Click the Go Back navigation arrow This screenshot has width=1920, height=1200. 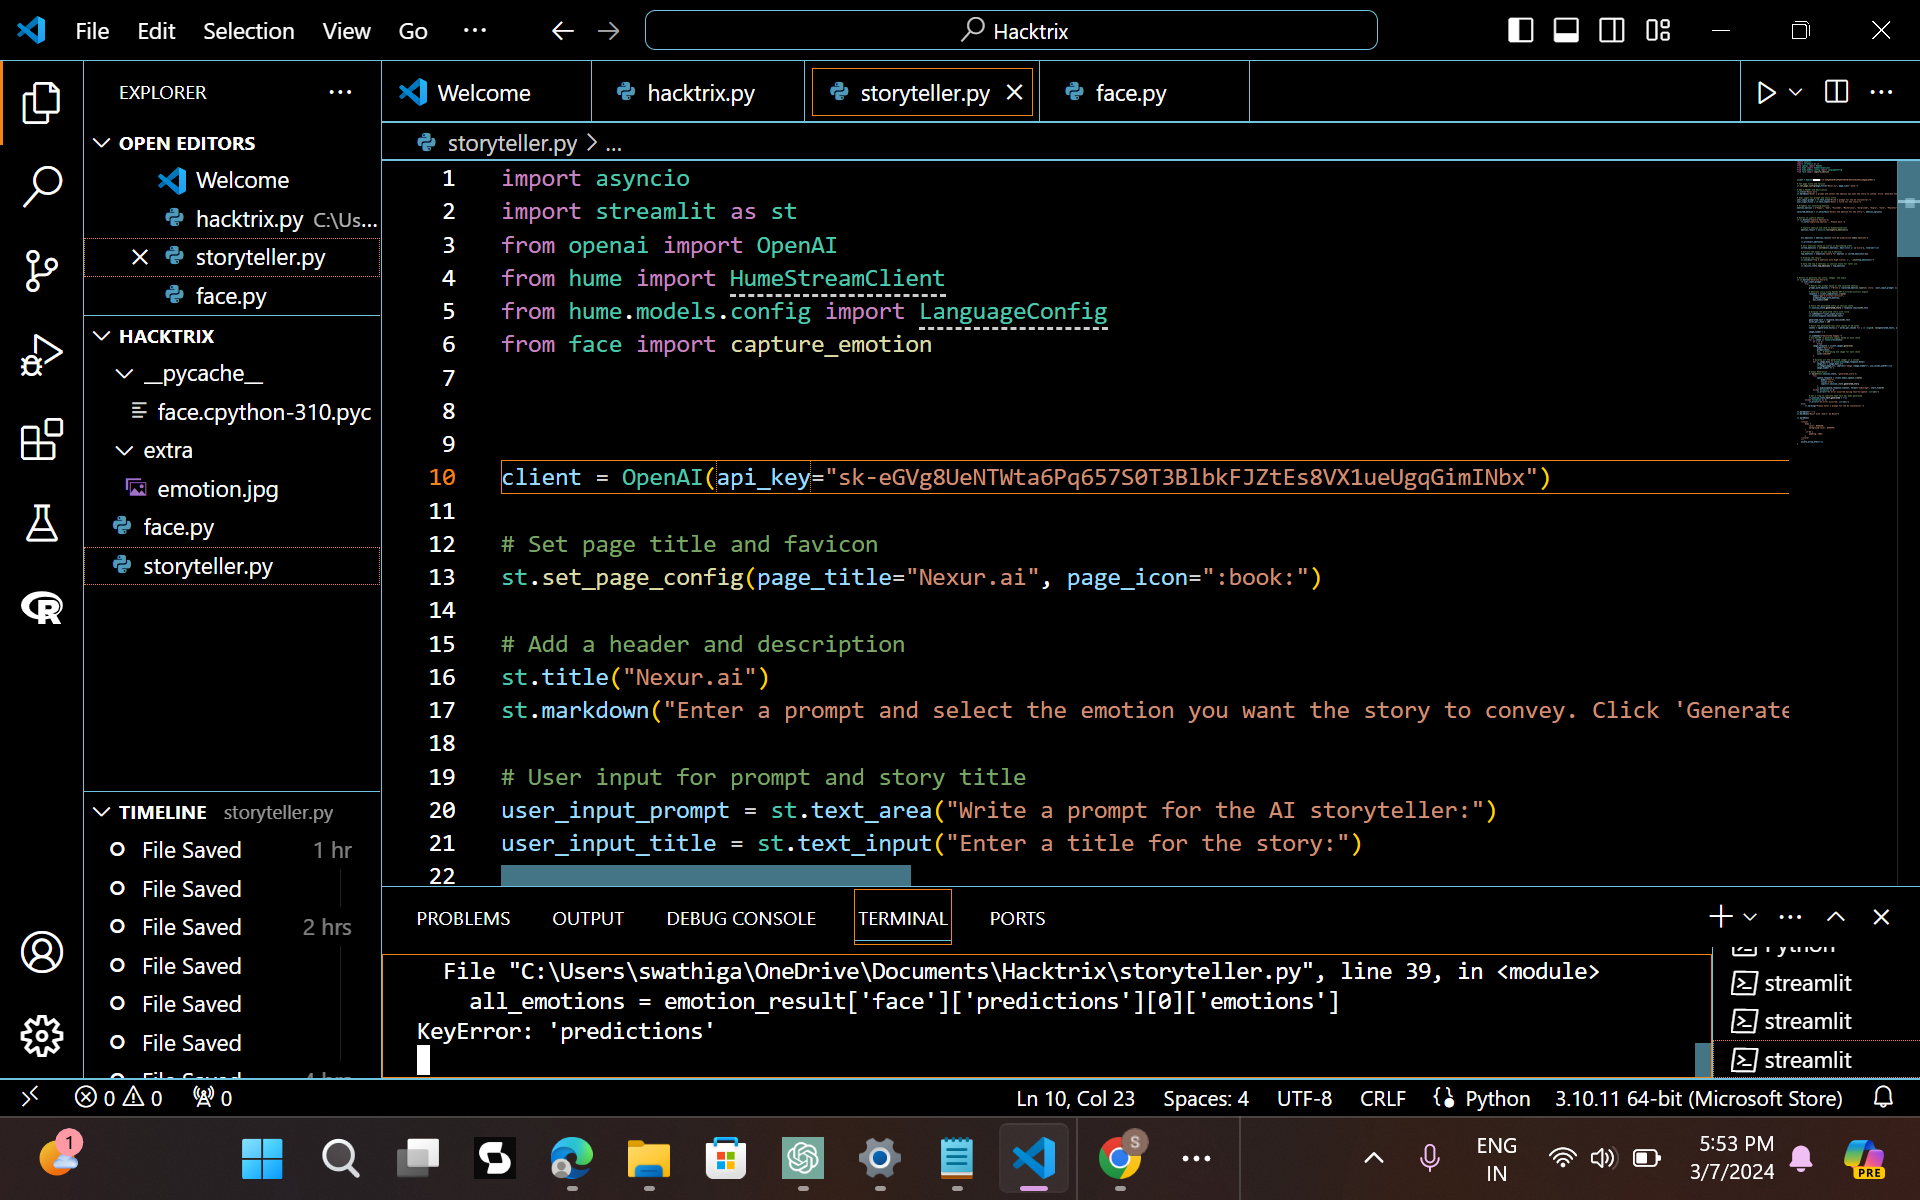(x=563, y=30)
